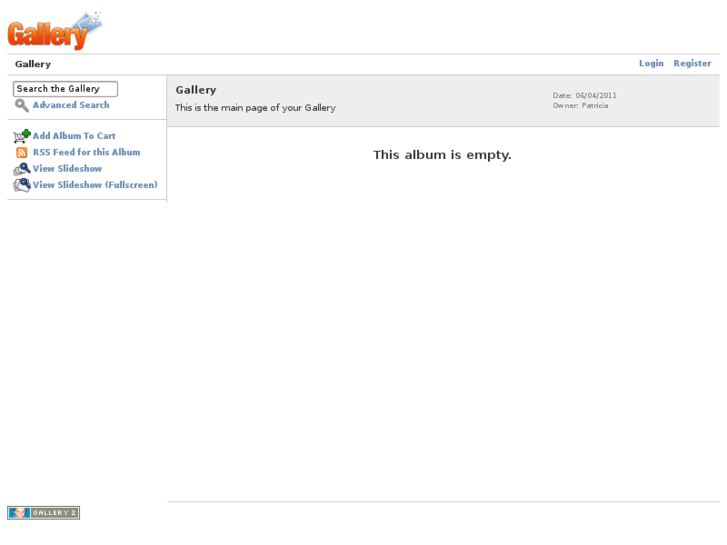The image size is (727, 545).
Task: Open the Login link
Action: 651,63
